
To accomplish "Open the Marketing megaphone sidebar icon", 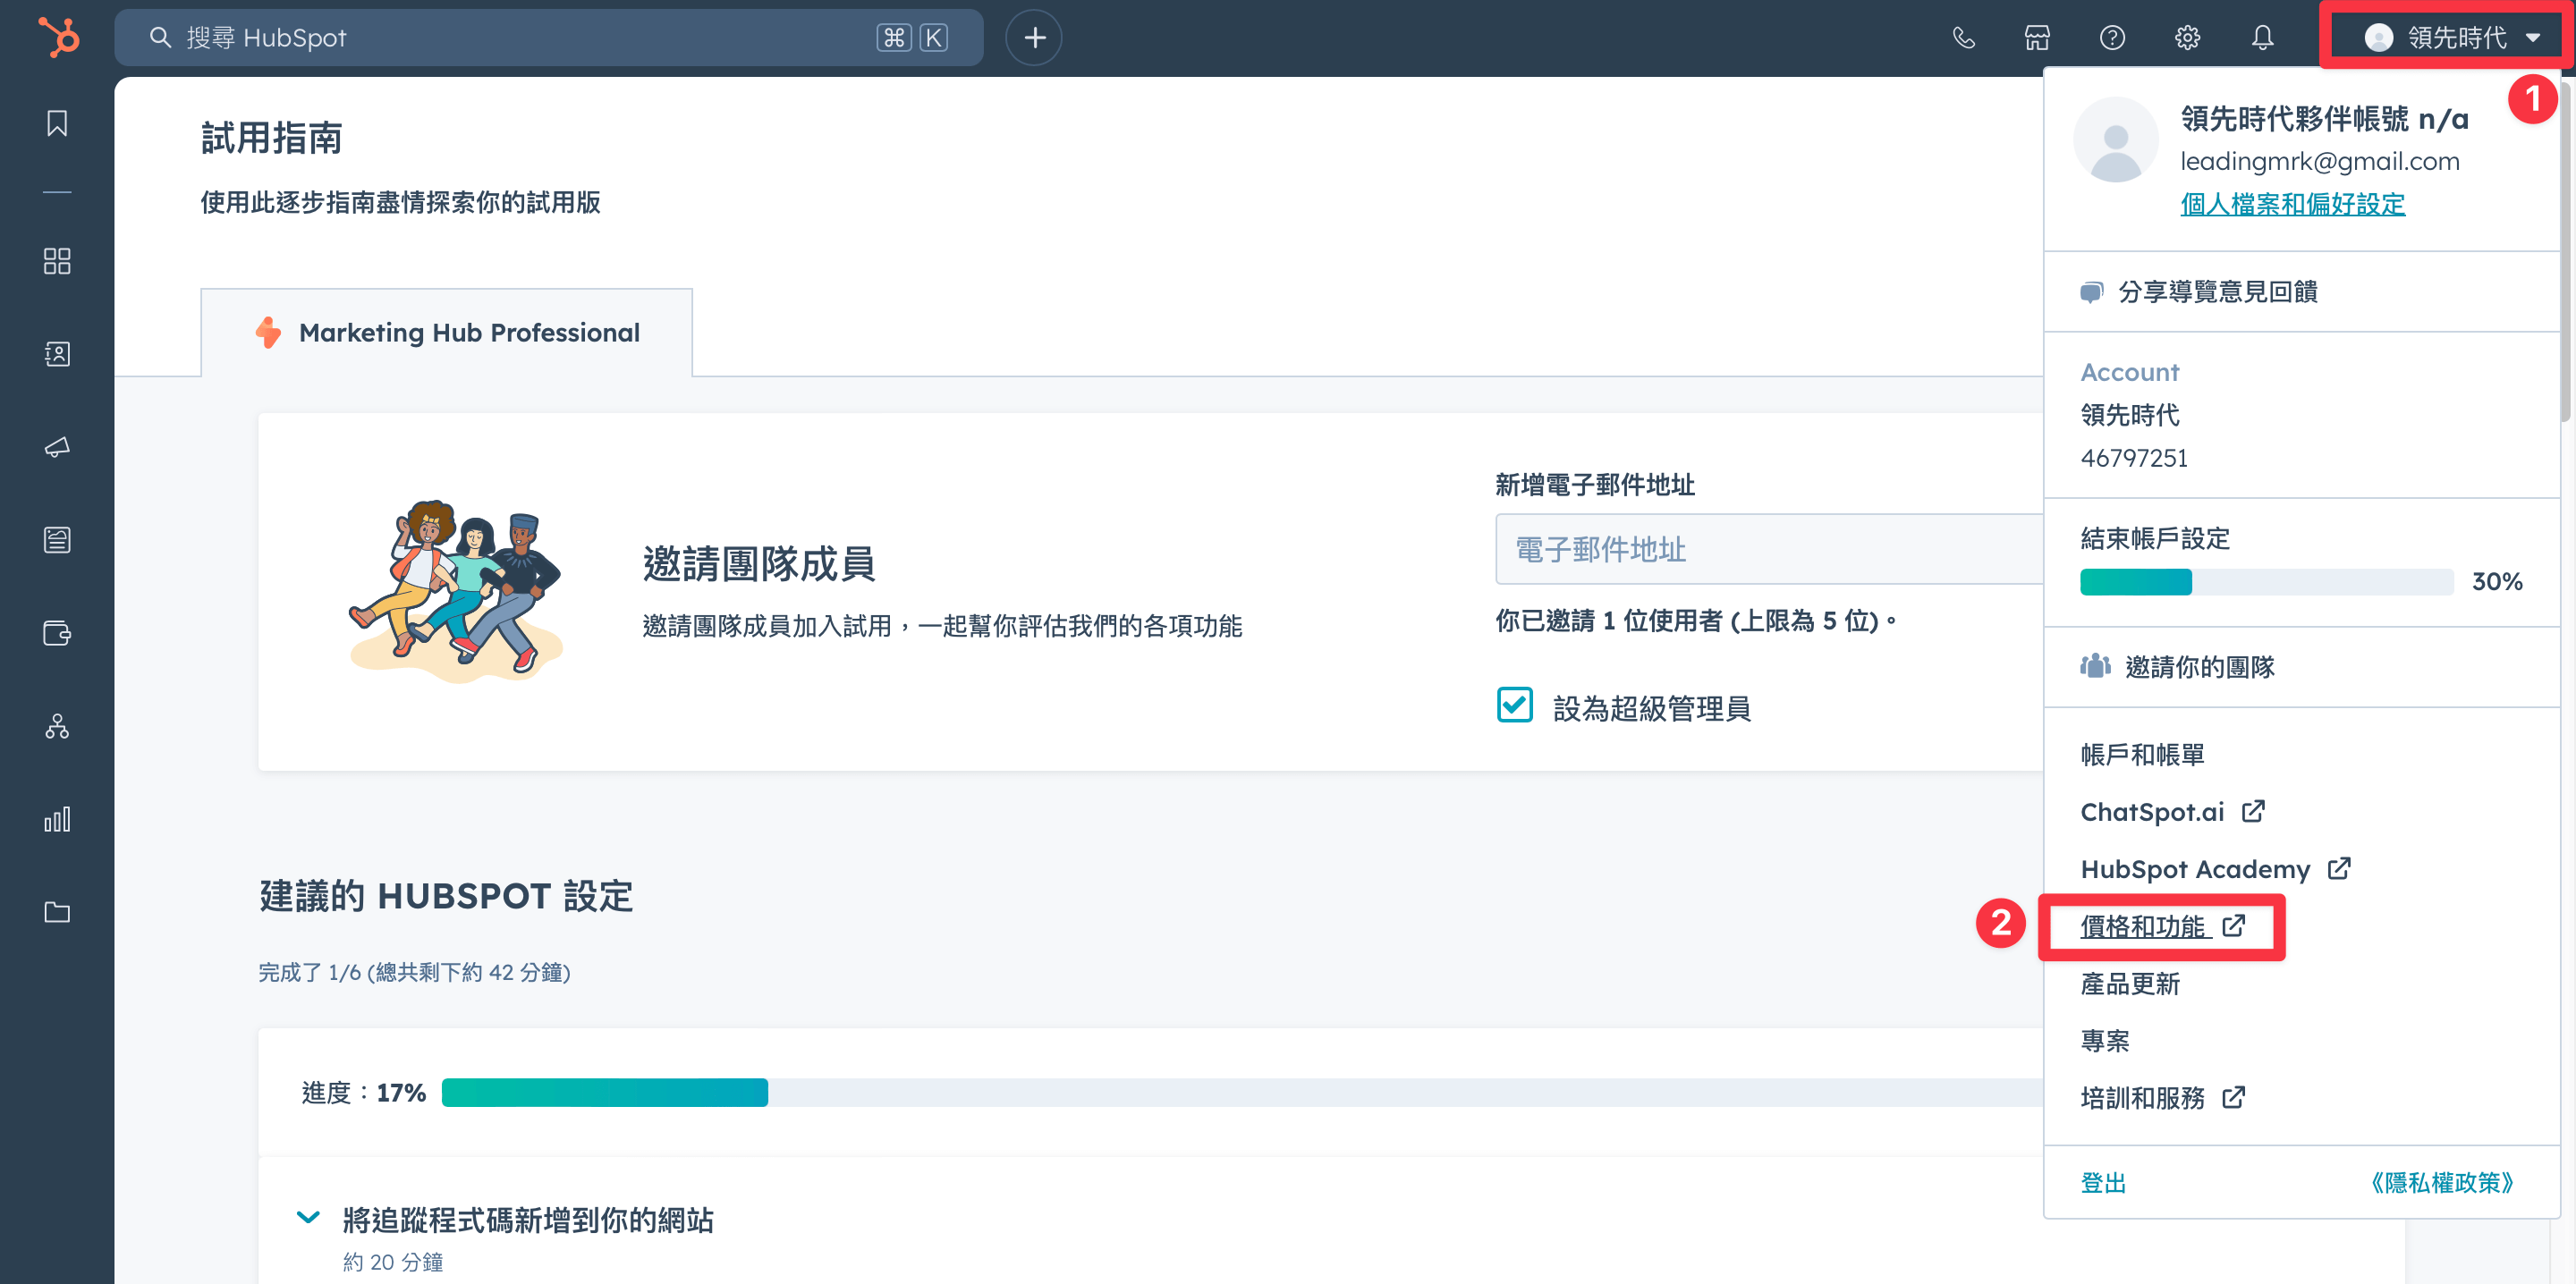I will (x=57, y=447).
